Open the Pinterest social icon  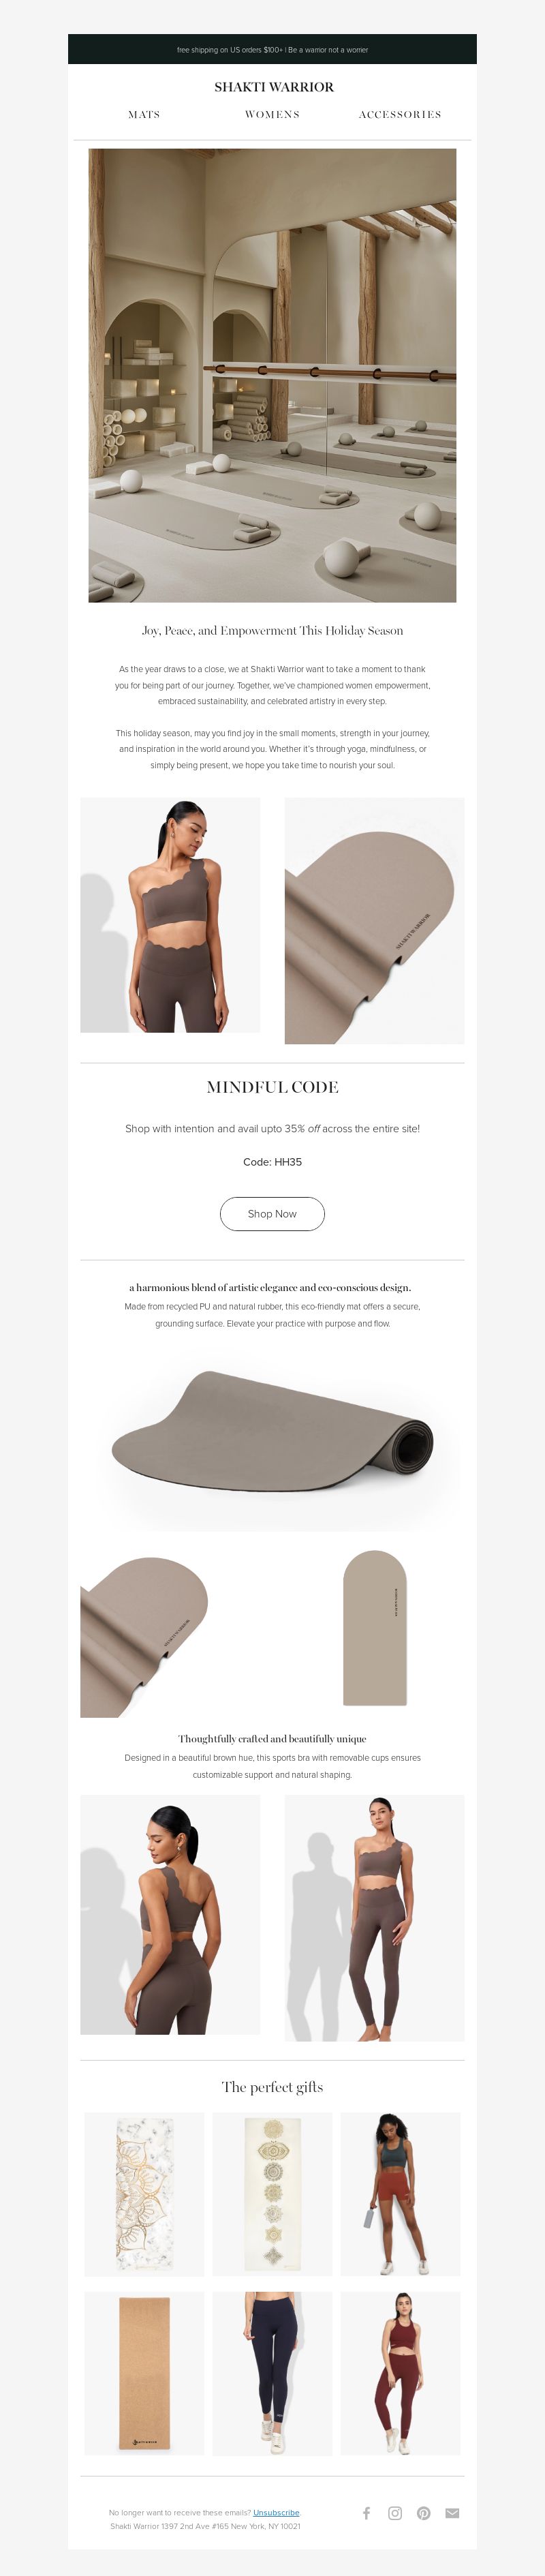[x=424, y=2513]
